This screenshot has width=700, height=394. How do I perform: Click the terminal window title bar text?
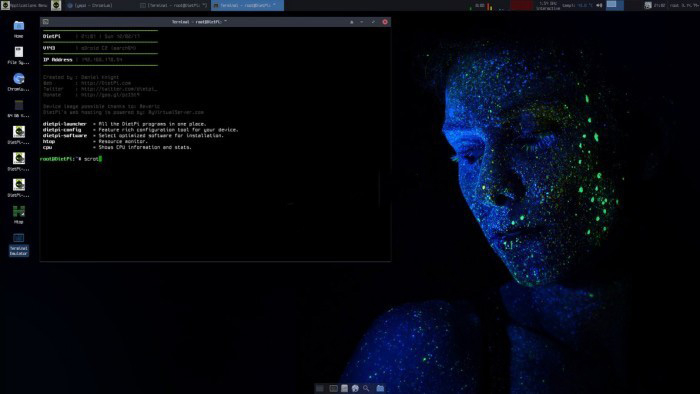[199, 21]
